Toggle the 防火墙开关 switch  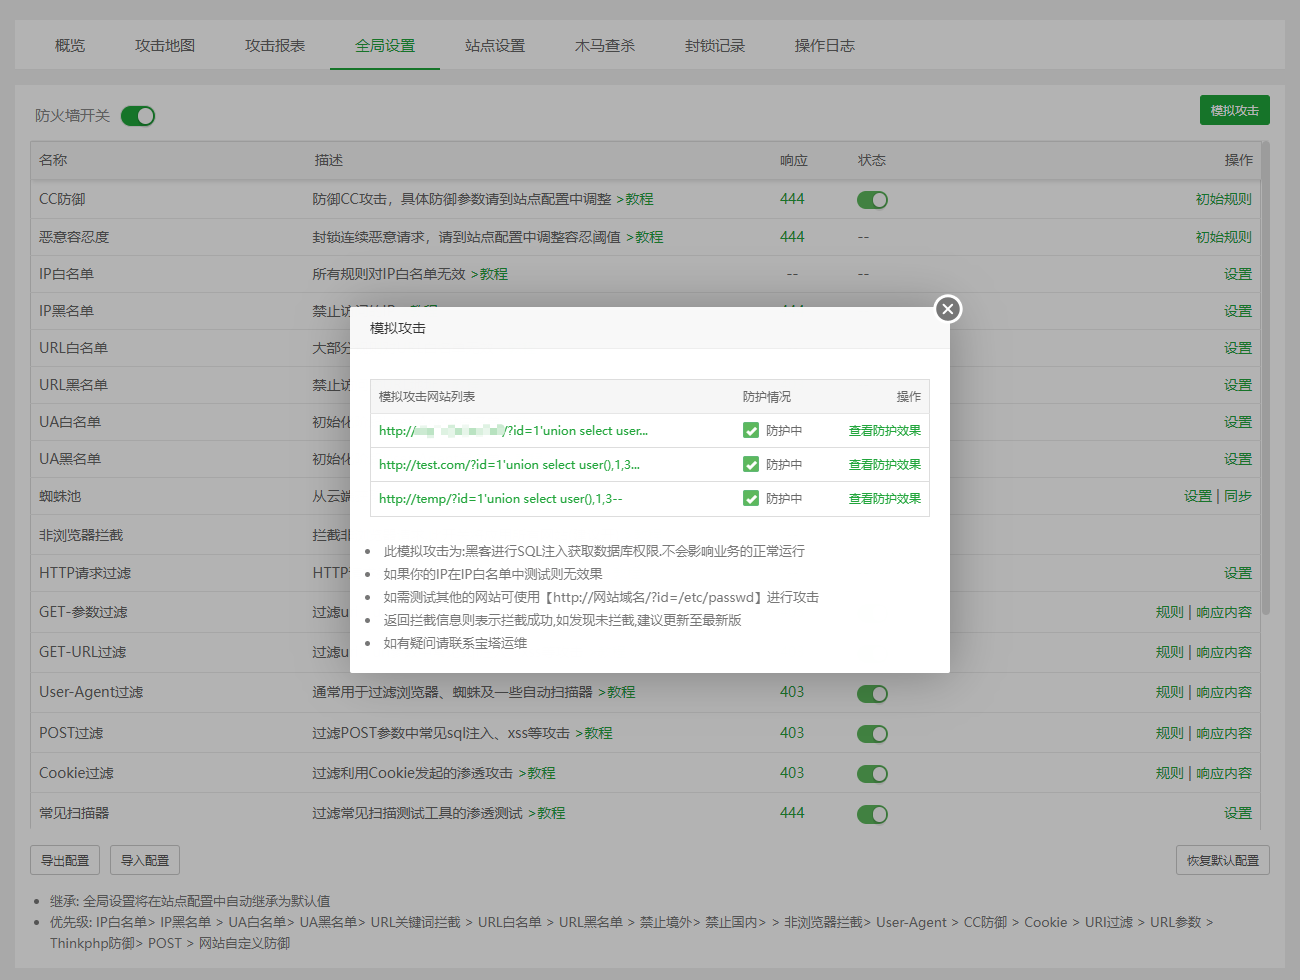[x=138, y=116]
